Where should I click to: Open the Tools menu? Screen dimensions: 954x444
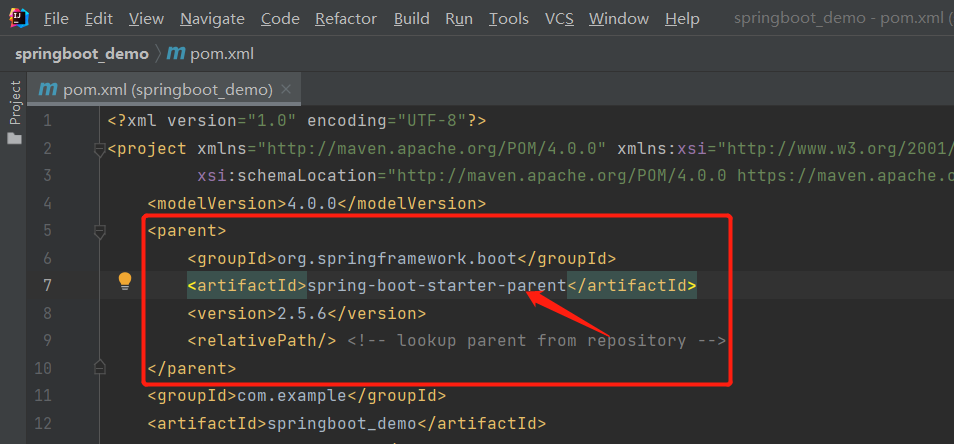pos(509,19)
